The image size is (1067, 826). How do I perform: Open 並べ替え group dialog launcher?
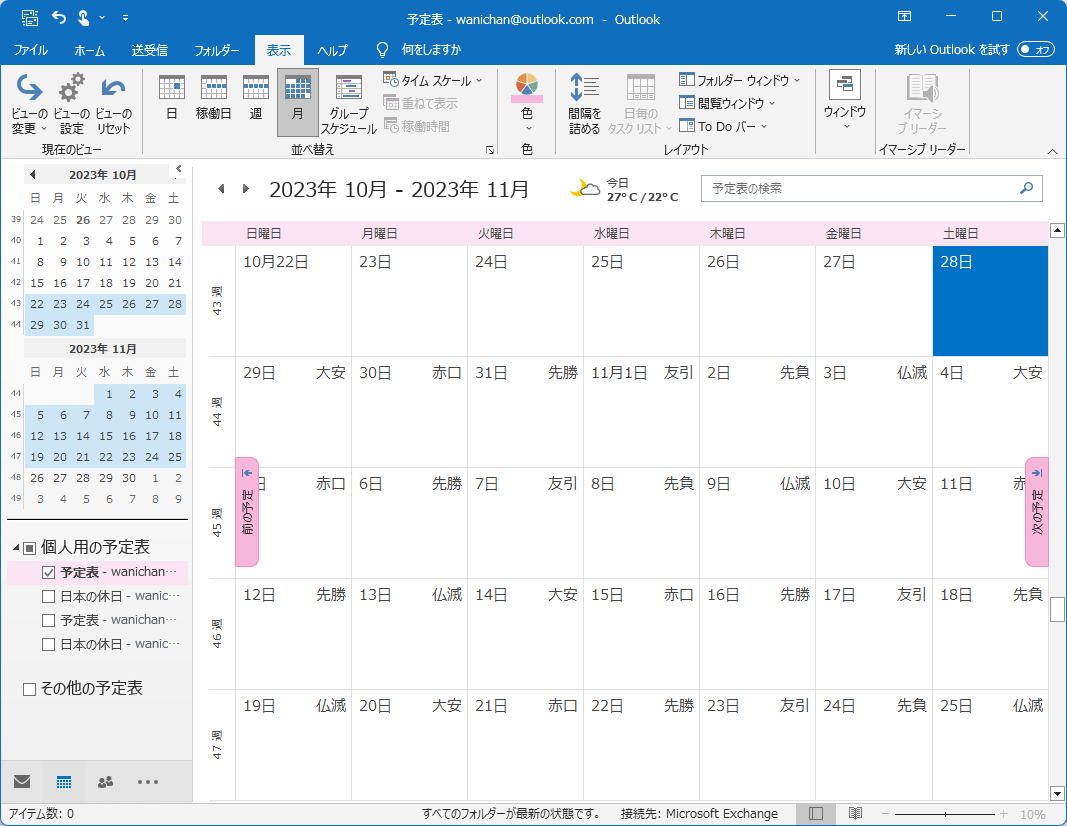coord(490,150)
